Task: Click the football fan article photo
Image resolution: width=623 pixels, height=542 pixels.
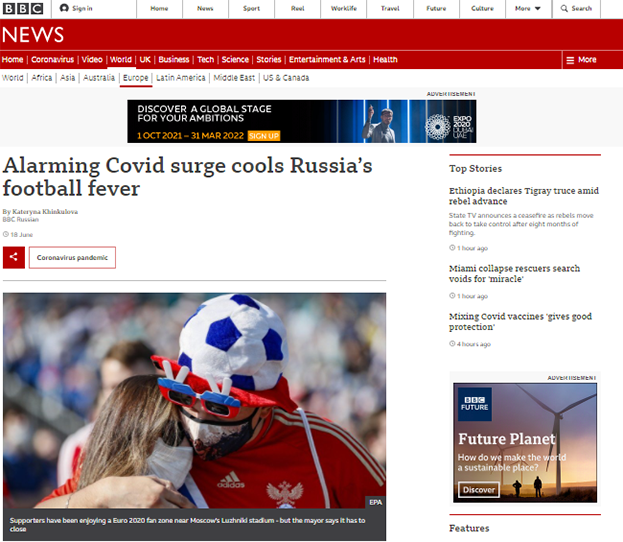Action: 194,400
